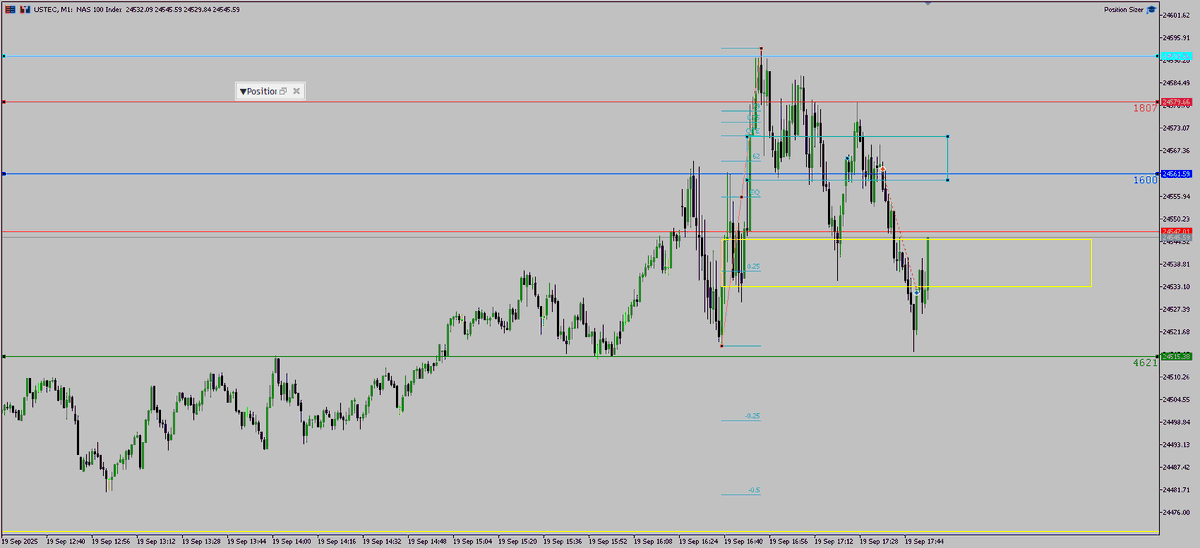Click the 24481.71 price scale value
Image resolution: width=1200 pixels, height=548 pixels.
click(1176, 489)
